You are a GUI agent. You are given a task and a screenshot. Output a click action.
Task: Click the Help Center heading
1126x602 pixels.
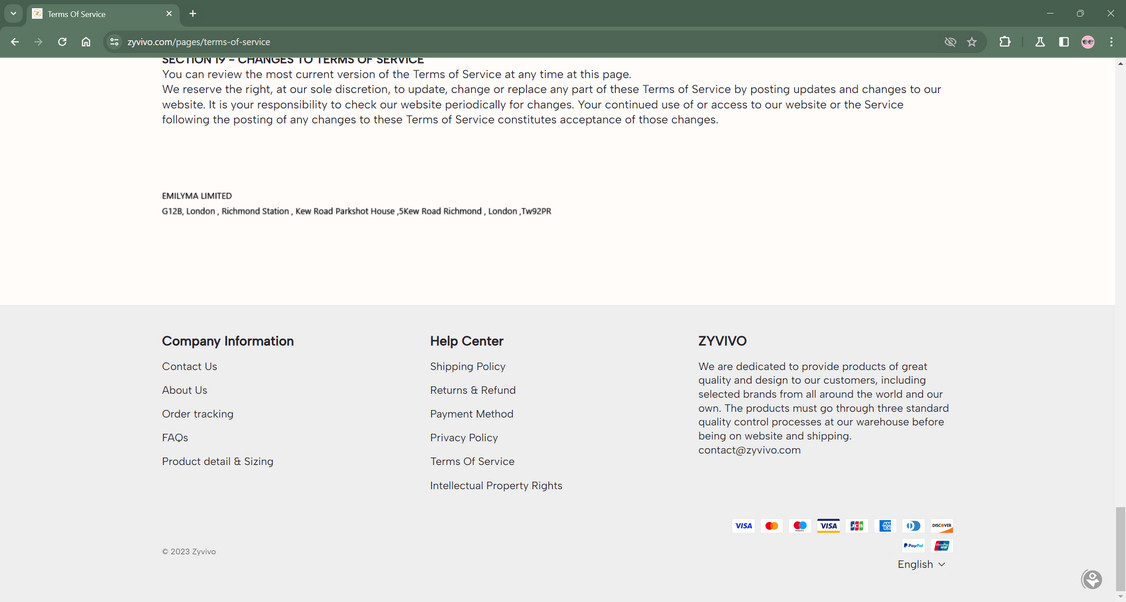tap(467, 341)
